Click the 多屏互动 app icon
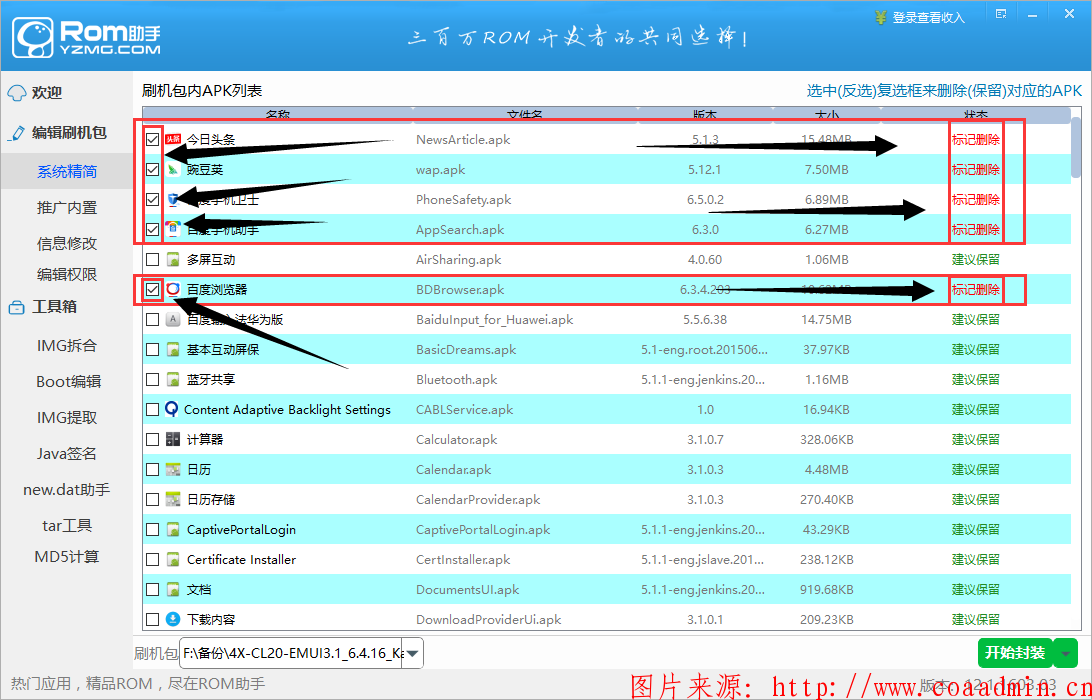Viewport: 1092px width, 700px height. pyautogui.click(x=173, y=259)
